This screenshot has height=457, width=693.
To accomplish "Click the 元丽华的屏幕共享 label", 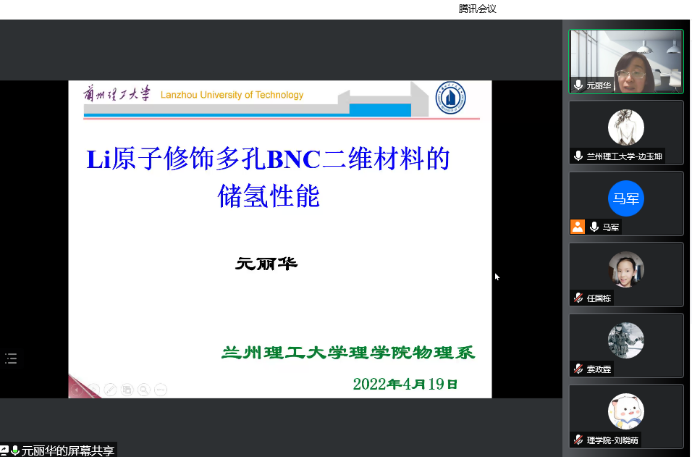I will click(68, 450).
